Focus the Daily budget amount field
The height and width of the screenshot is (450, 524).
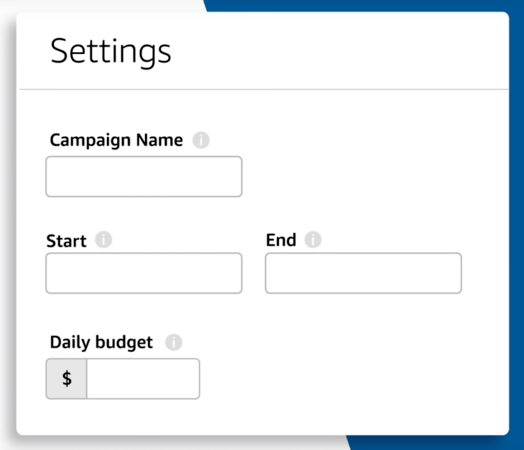143,379
